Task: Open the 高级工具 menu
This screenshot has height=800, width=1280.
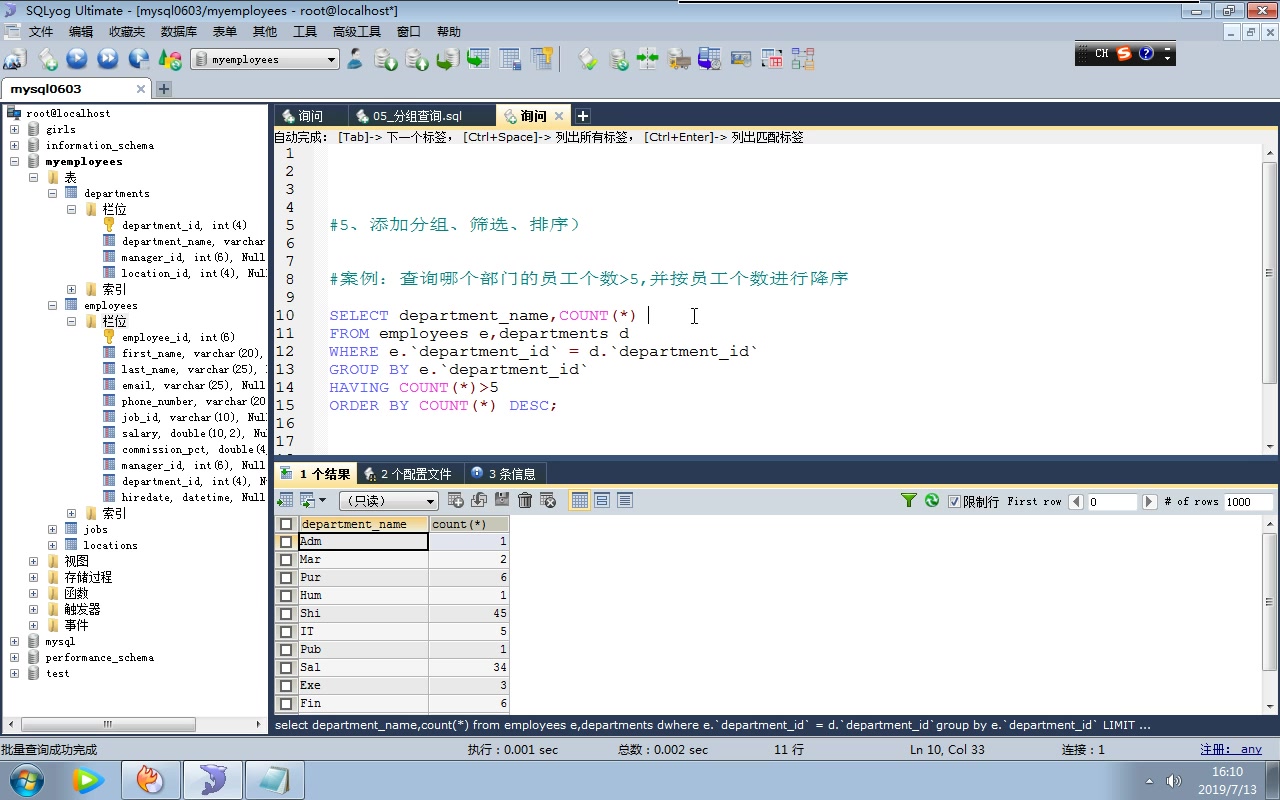Action: tap(357, 32)
